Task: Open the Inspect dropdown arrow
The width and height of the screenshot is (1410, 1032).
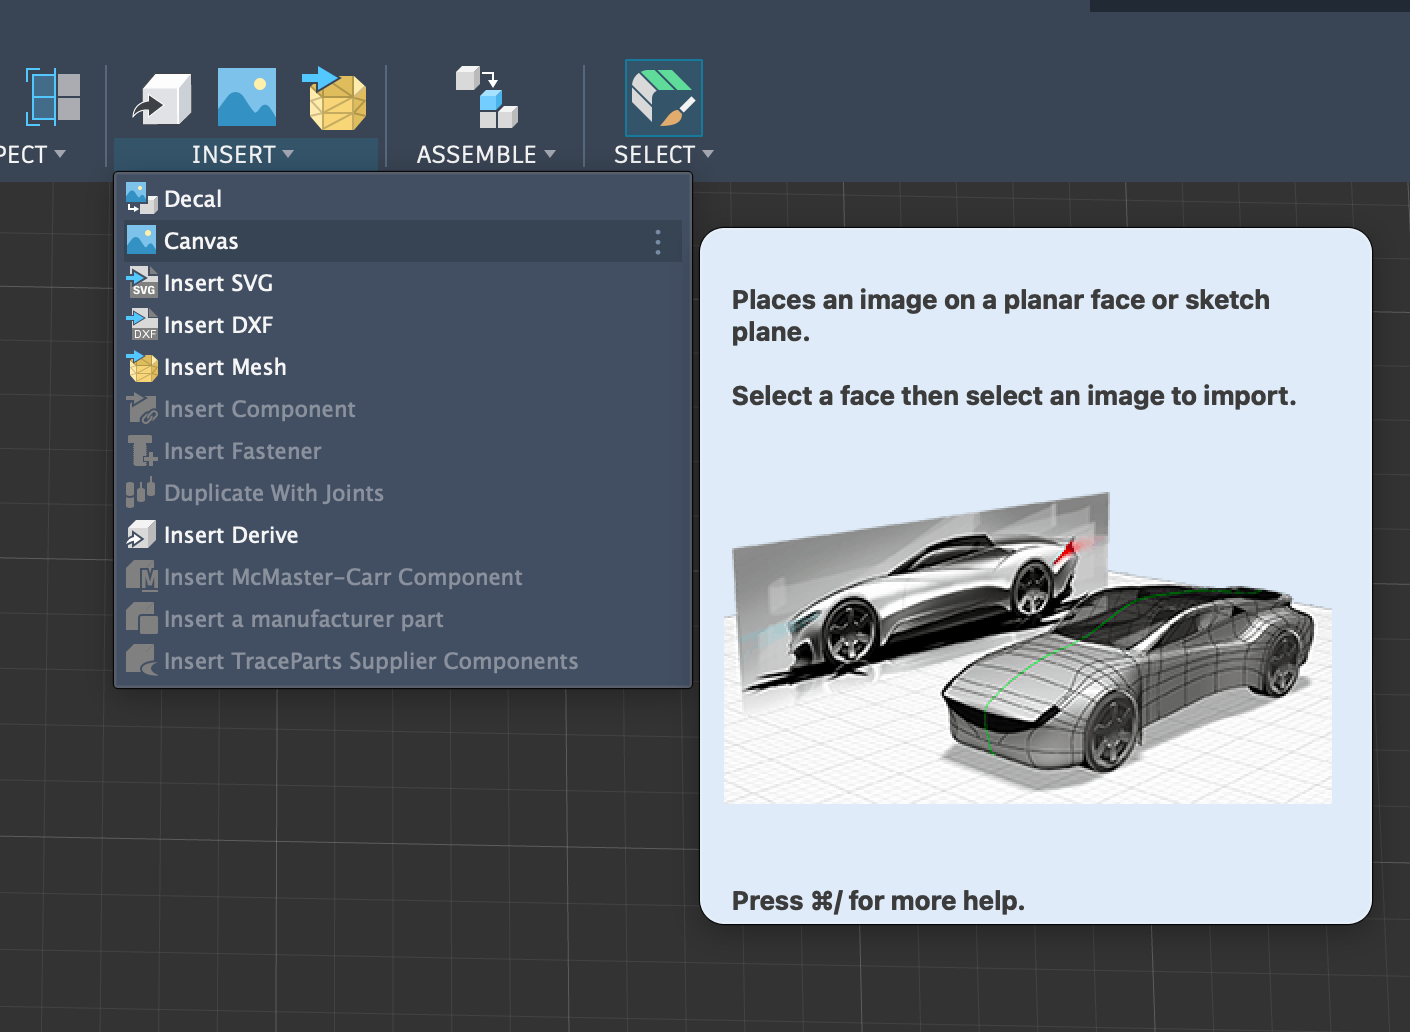Action: pos(59,154)
